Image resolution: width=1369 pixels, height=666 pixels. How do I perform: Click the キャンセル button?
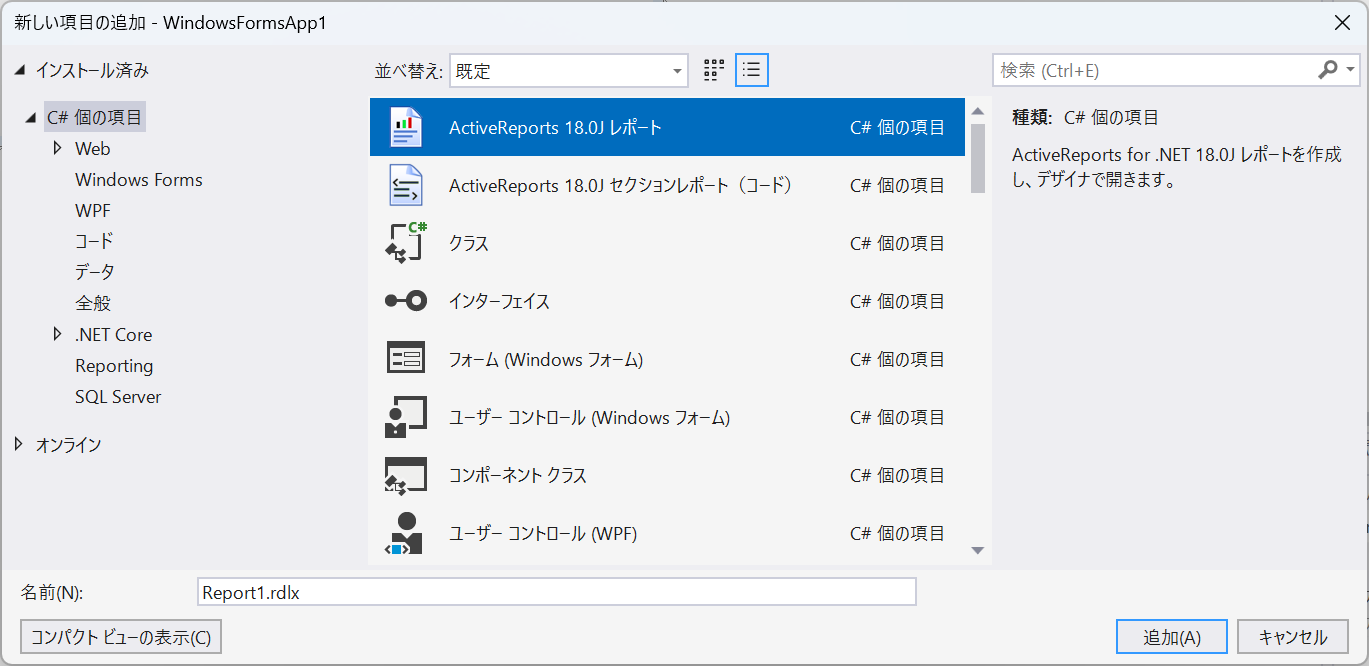pos(1293,637)
